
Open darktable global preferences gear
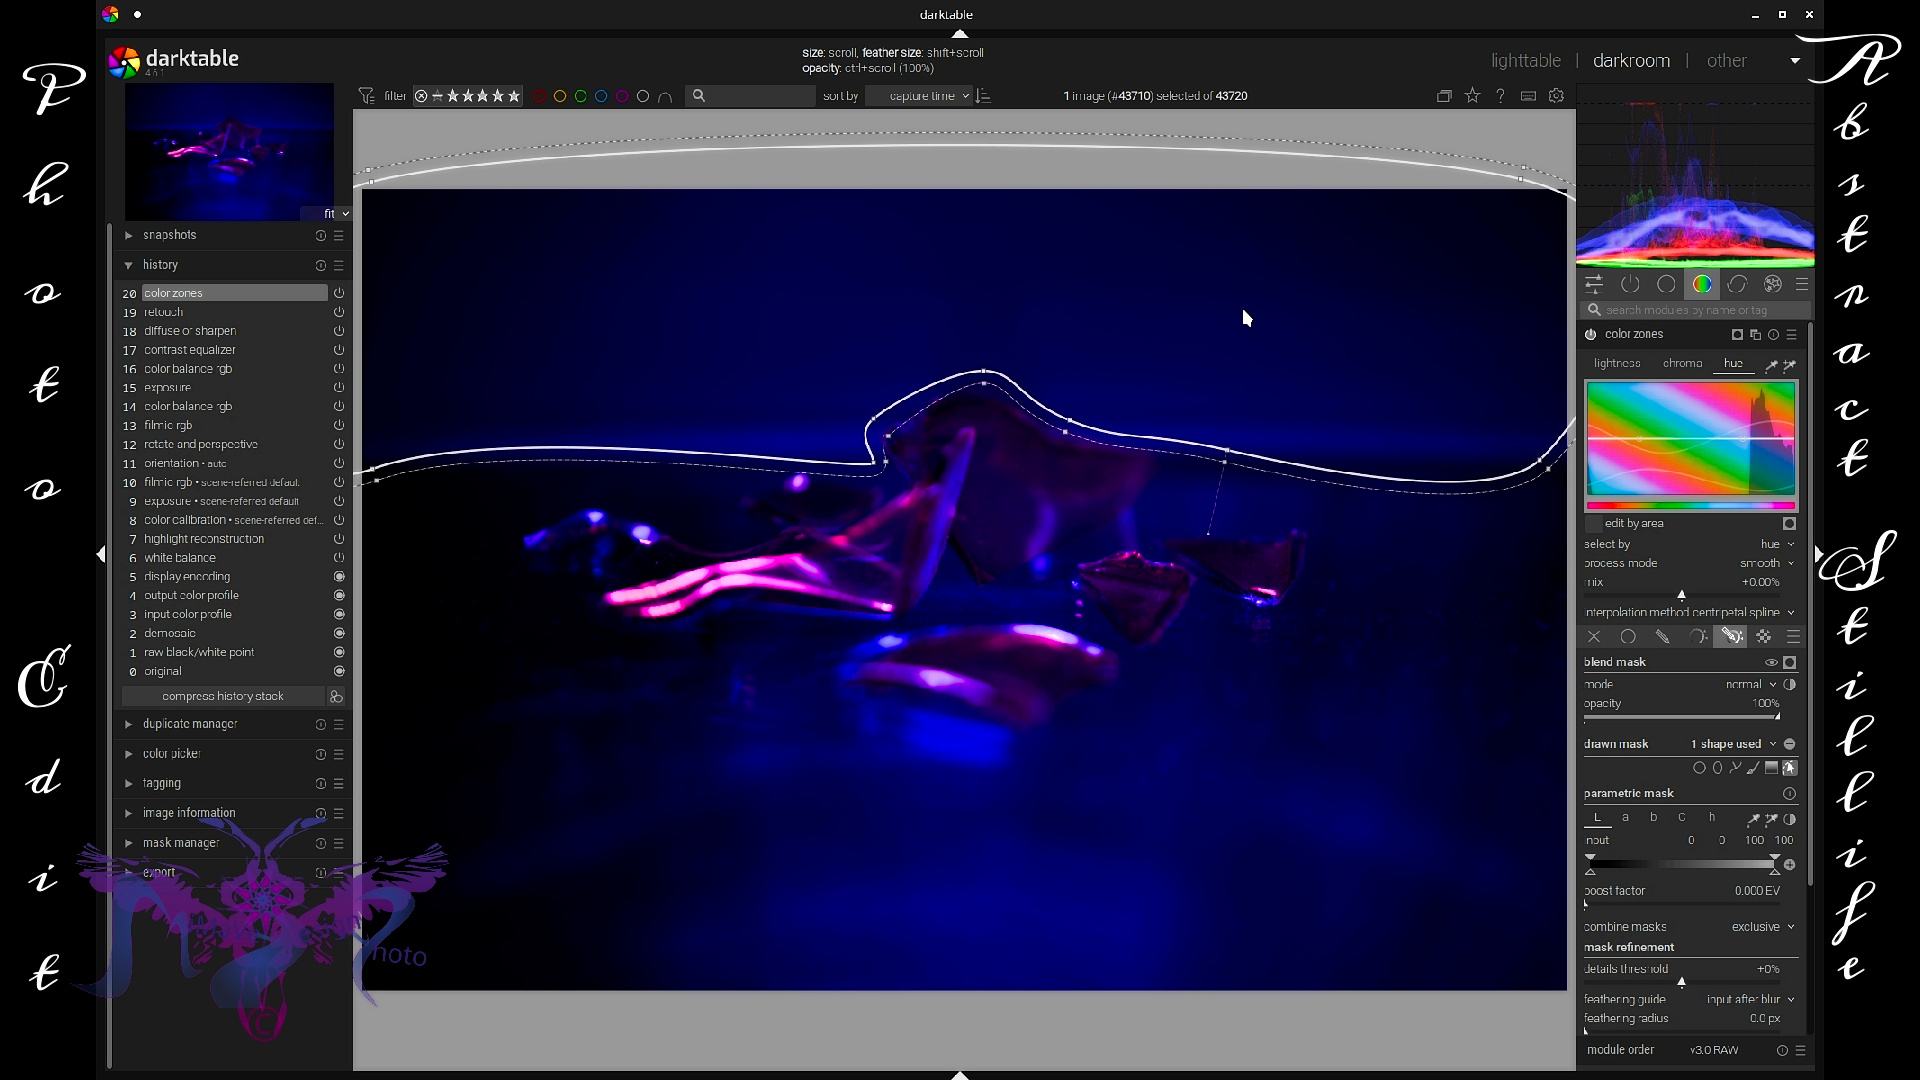click(x=1556, y=96)
